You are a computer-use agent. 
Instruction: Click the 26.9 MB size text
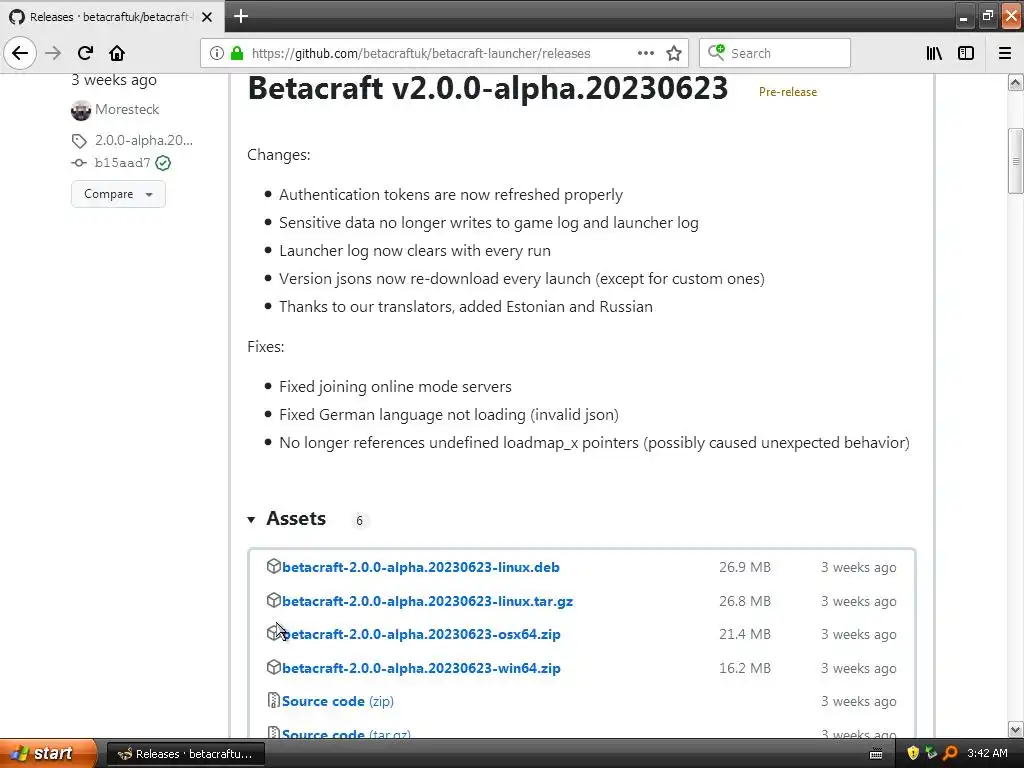[x=744, y=568]
